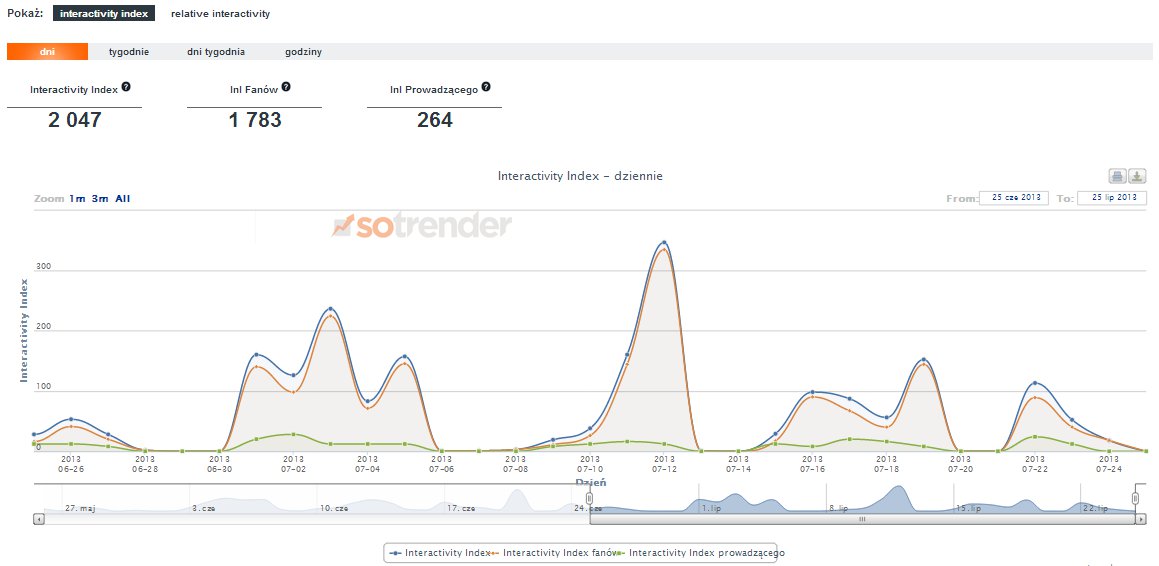The image size is (1159, 566).
Task: Show help for InI Prowadzącego
Action: [x=486, y=88]
